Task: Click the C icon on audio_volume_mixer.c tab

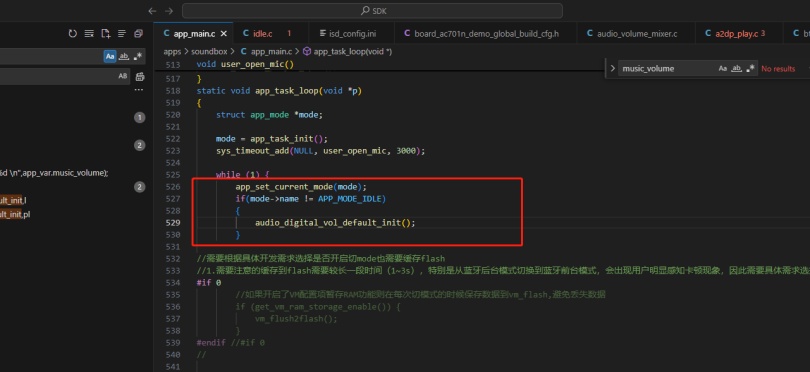Action: [589, 34]
